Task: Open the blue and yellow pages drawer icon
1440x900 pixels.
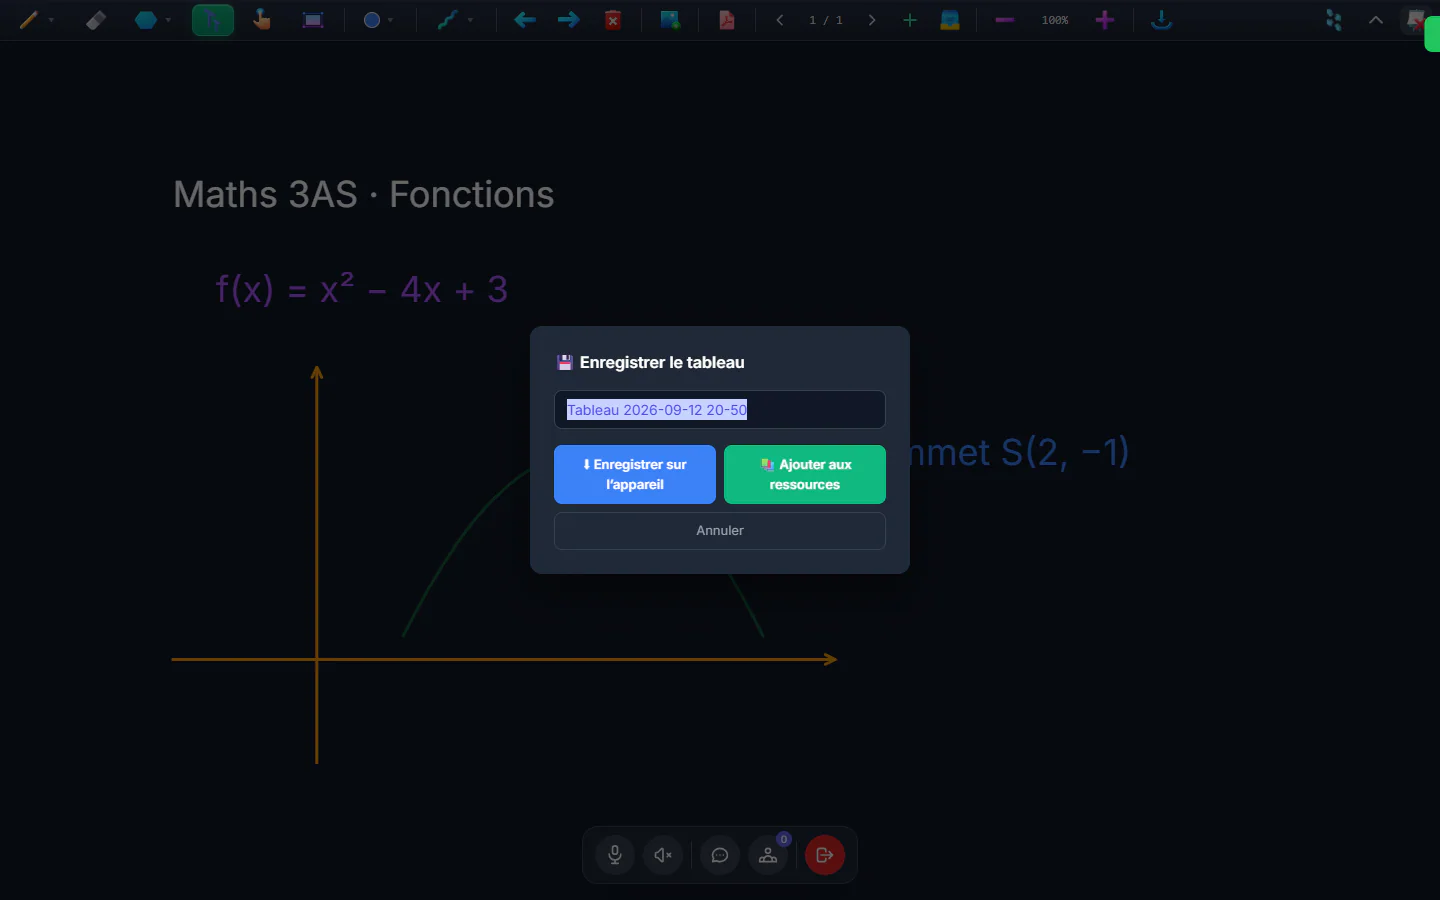Action: point(950,20)
